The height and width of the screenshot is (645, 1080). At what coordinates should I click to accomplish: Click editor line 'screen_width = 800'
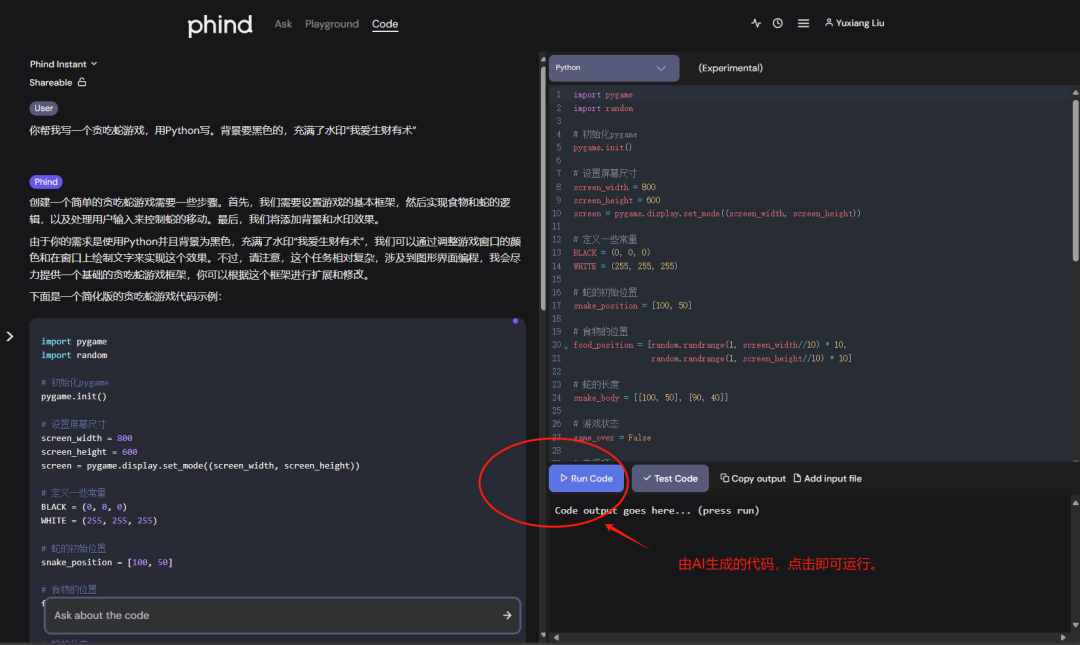[614, 187]
